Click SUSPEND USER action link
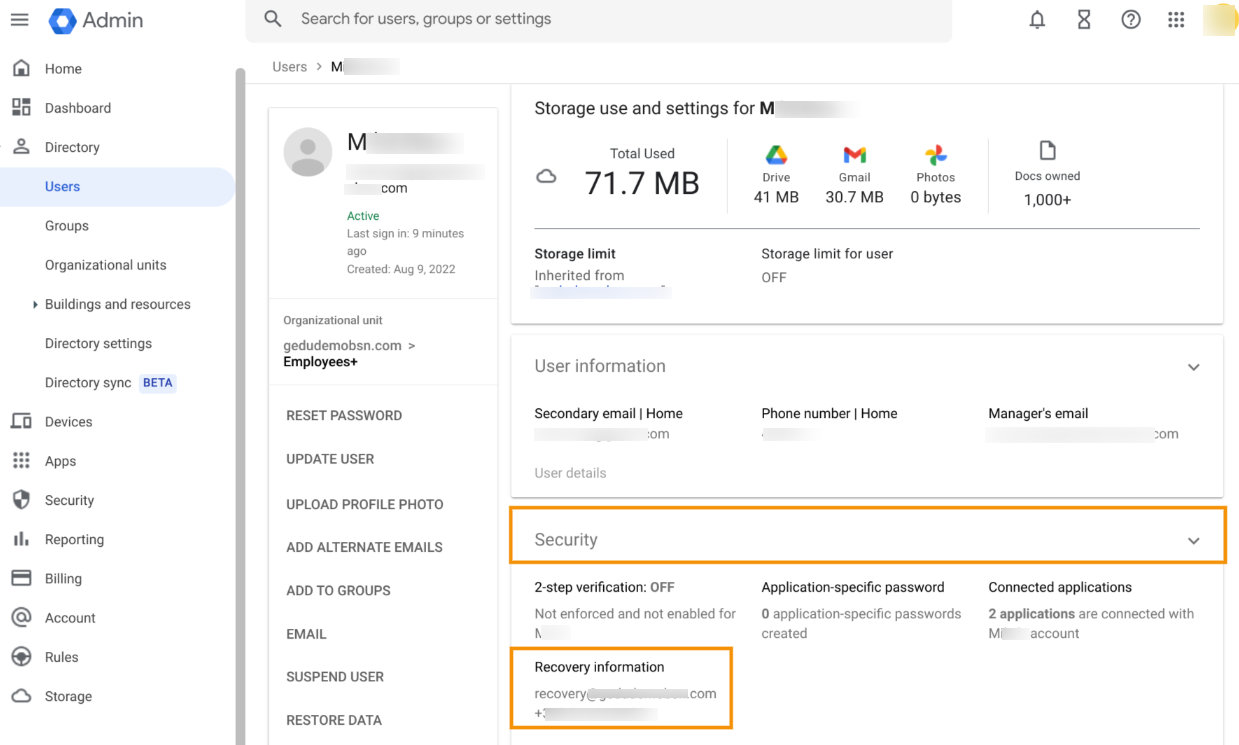 (335, 677)
